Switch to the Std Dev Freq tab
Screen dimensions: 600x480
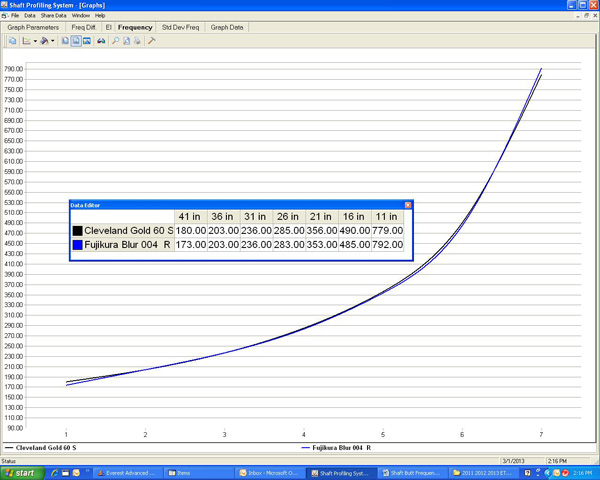(180, 28)
